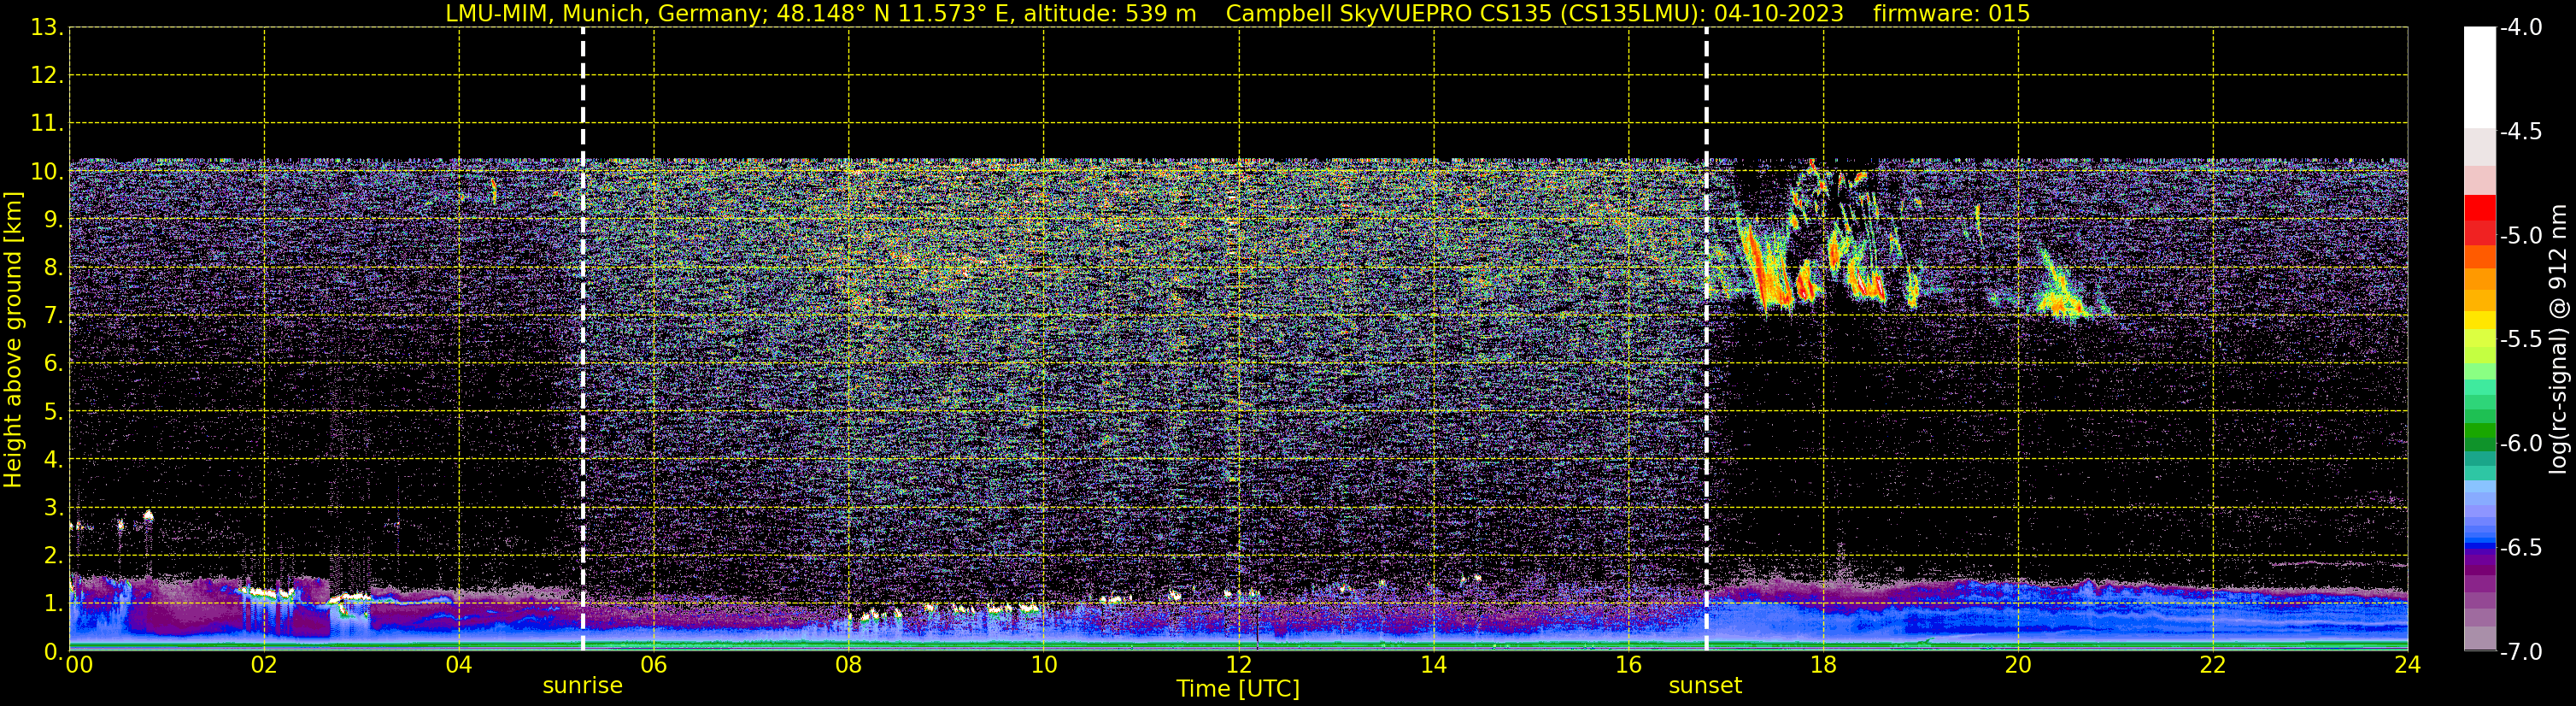The height and width of the screenshot is (706, 2576).
Task: Click the white top segment of the colorbar
Action: click(x=2480, y=78)
